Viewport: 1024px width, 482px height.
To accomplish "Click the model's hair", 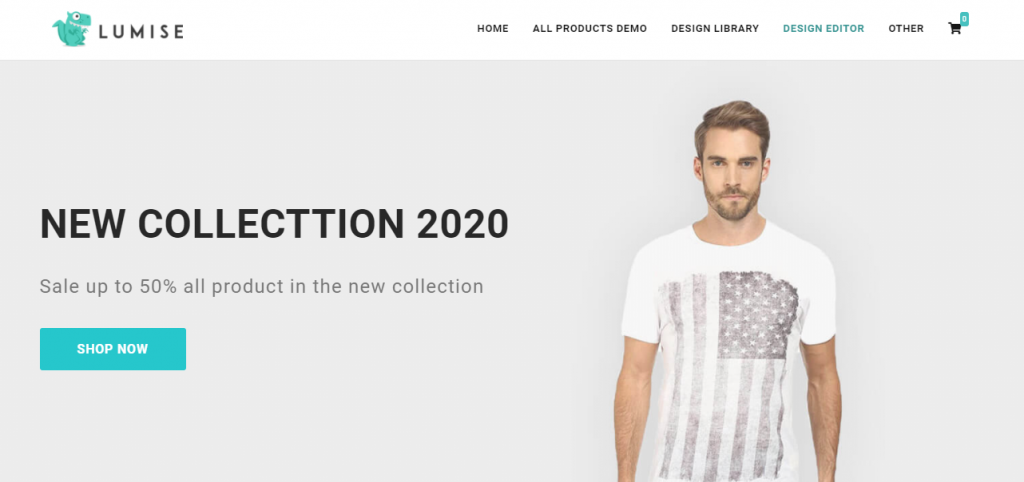I will point(732,125).
